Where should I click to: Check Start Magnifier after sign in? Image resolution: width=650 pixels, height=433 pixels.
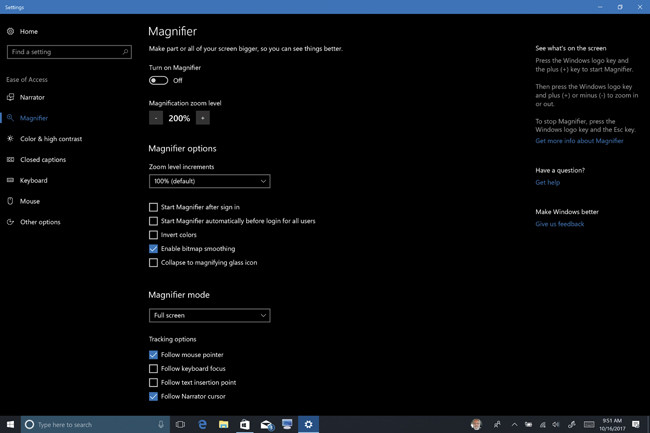[153, 207]
